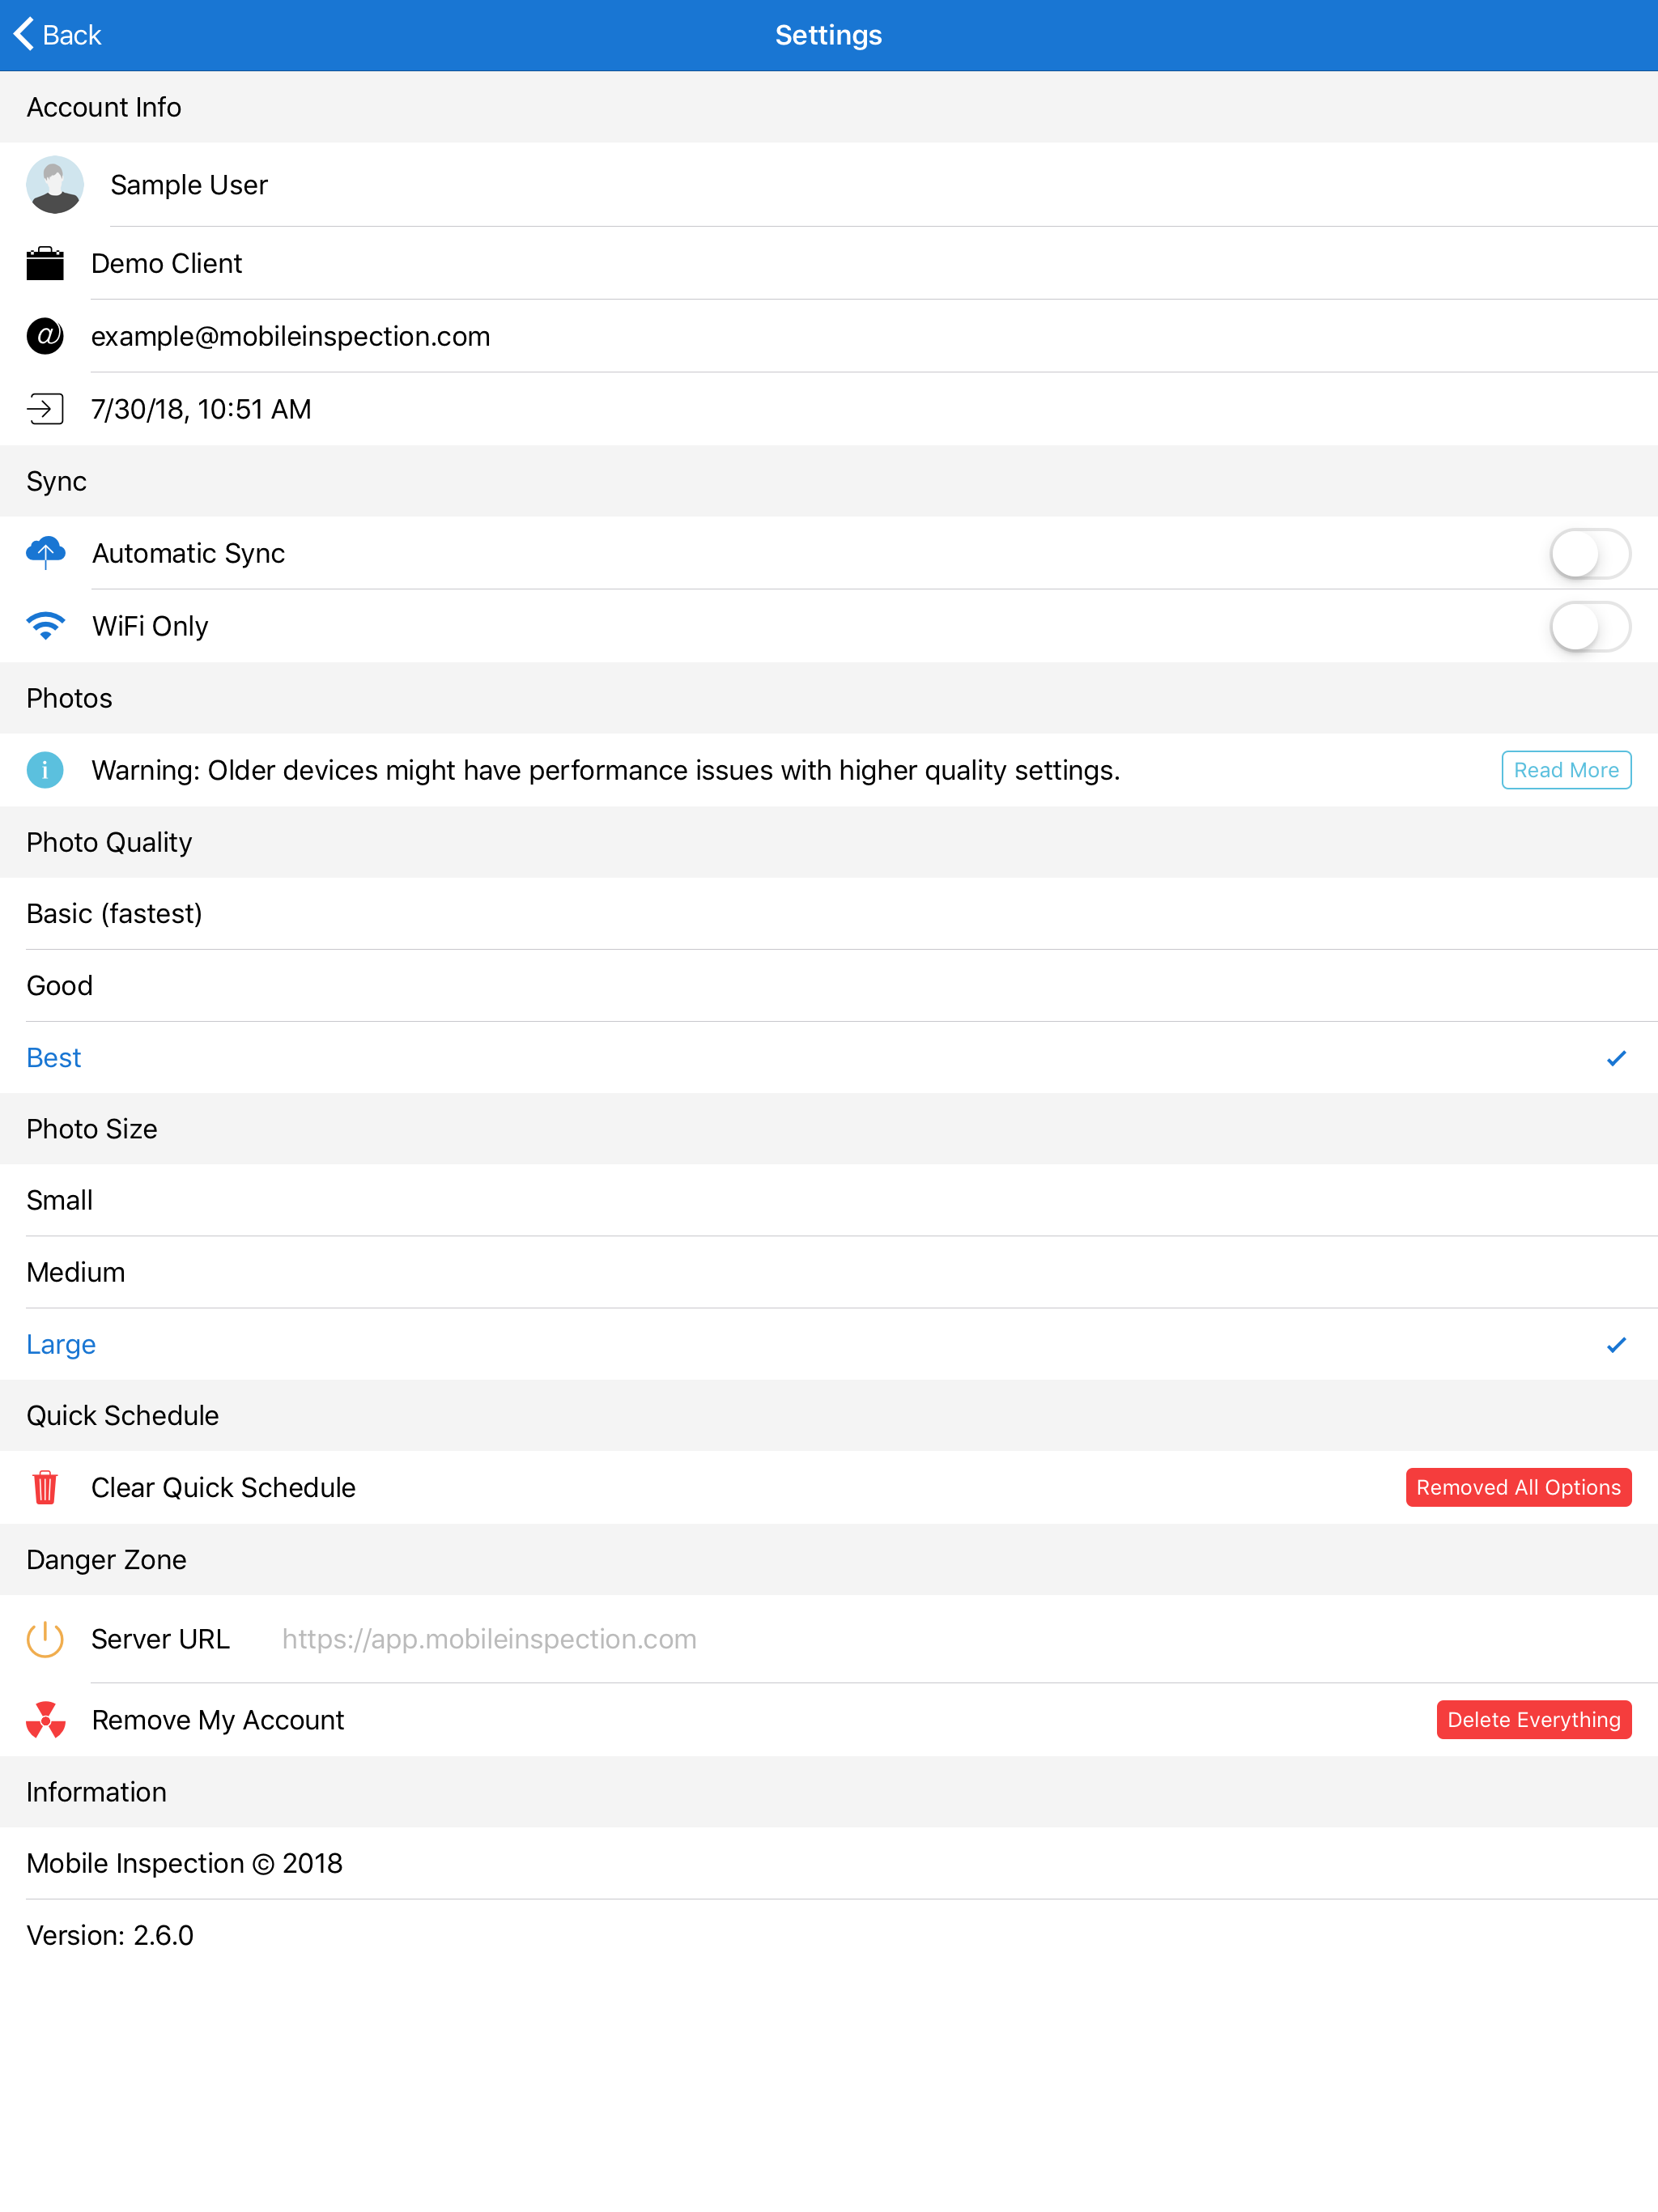Viewport: 1658px width, 2212px height.
Task: Turn on the WiFi Only switch
Action: tap(1589, 626)
